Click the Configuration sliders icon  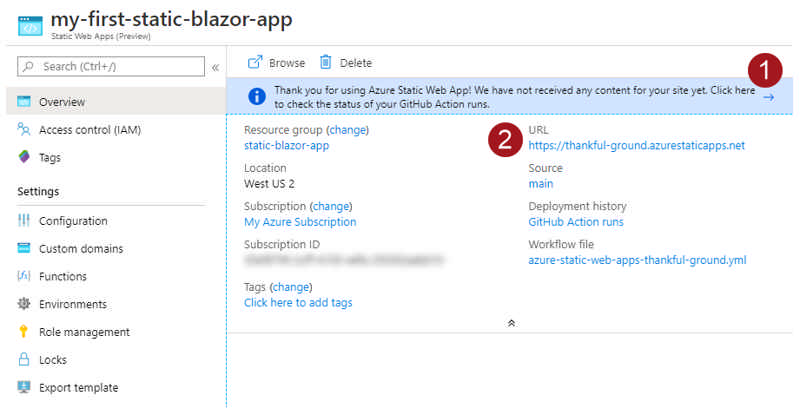coord(24,220)
